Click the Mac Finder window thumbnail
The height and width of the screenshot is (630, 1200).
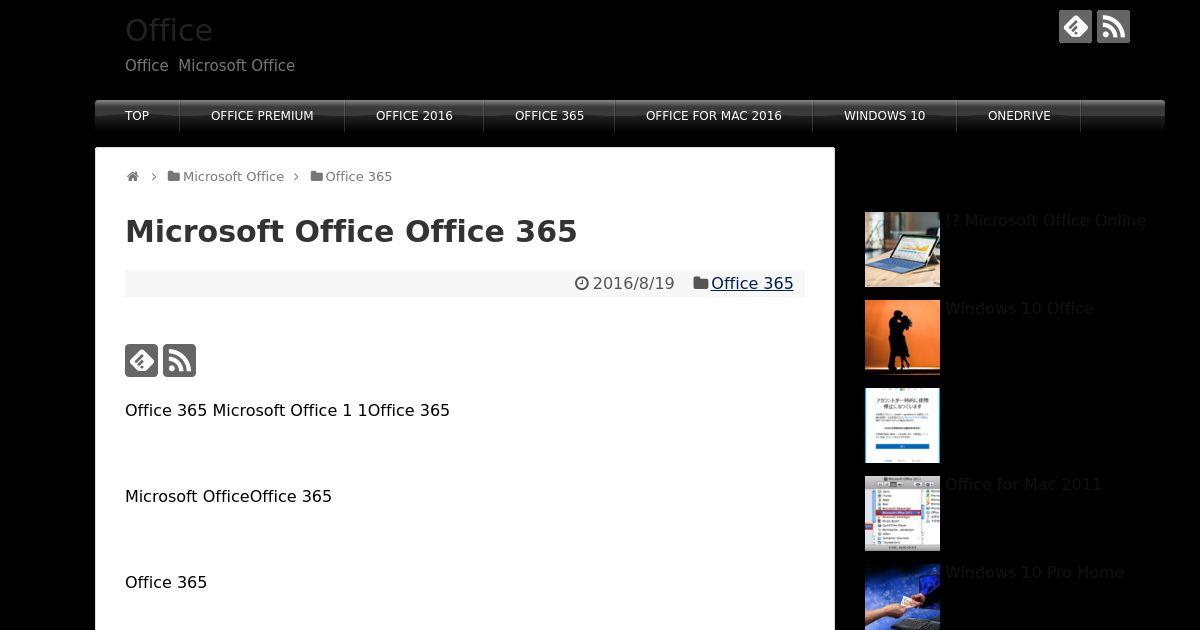902,513
